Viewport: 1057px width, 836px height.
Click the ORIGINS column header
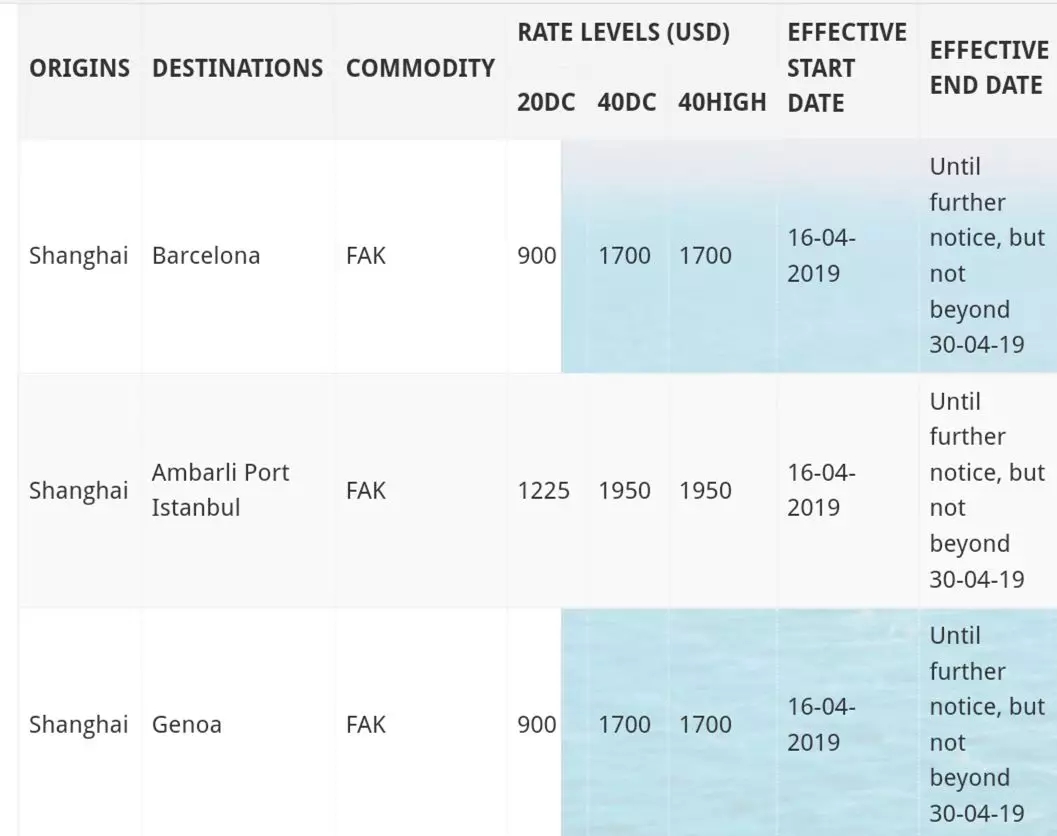point(80,68)
